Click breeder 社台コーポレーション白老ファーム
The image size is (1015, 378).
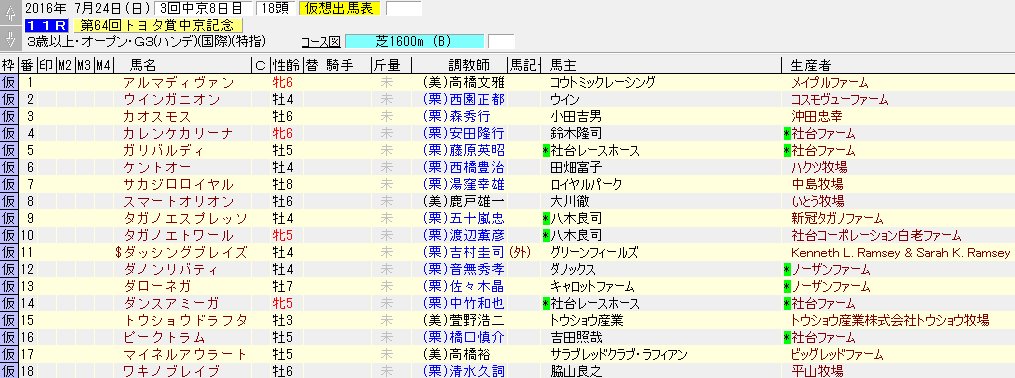tap(876, 236)
